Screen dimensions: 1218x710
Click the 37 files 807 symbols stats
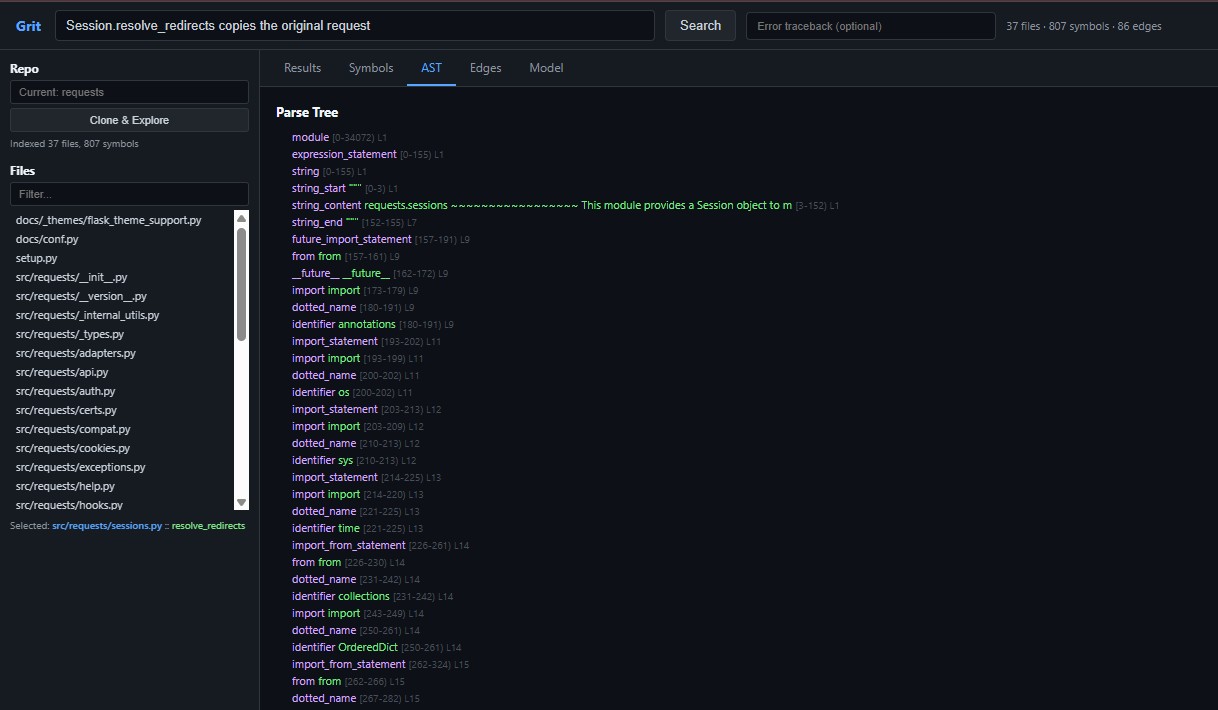click(x=1084, y=26)
